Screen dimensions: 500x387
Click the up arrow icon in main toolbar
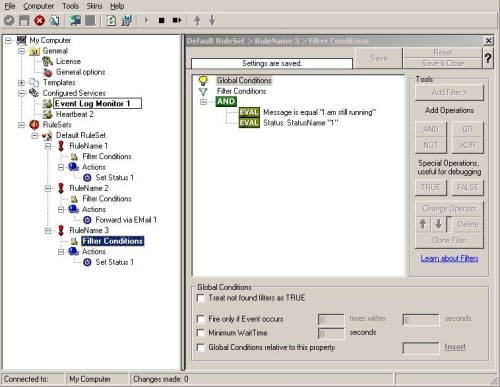click(x=197, y=21)
